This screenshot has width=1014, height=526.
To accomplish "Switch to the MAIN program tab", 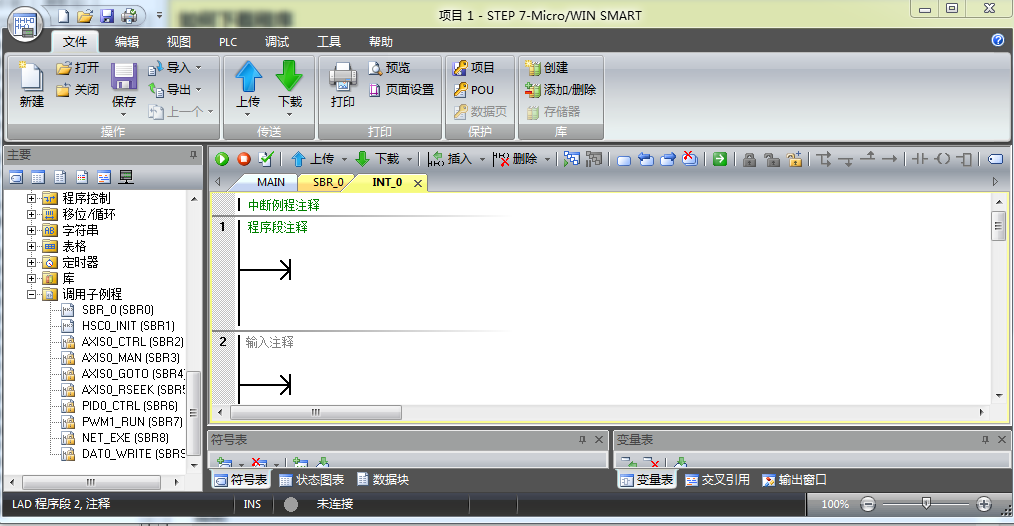I will pyautogui.click(x=271, y=182).
